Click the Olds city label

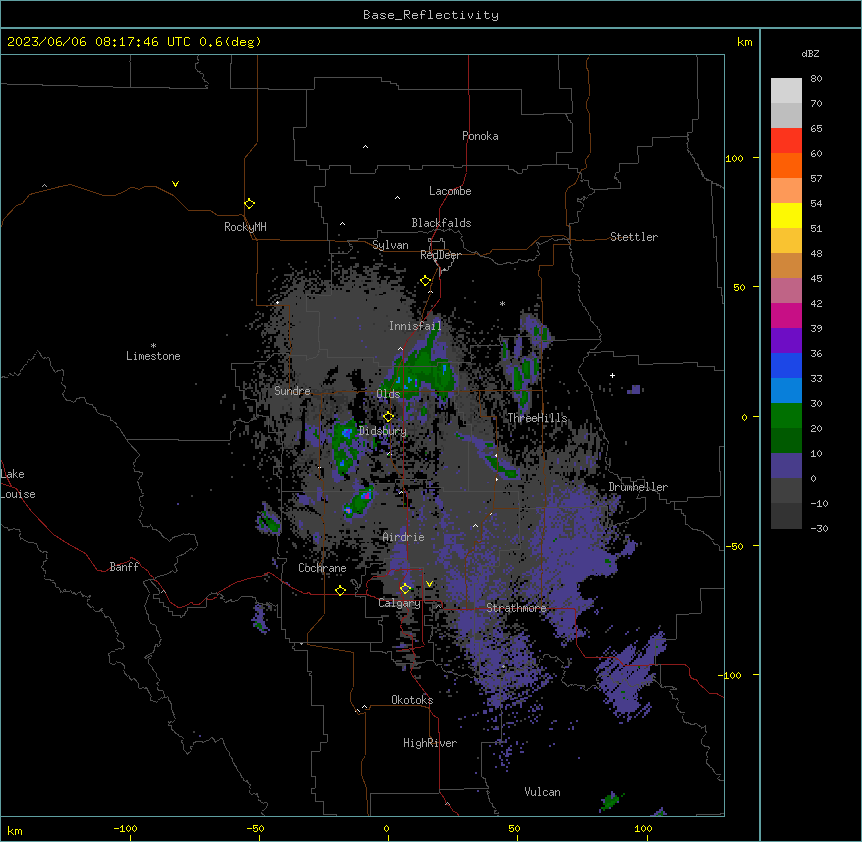click(x=388, y=394)
